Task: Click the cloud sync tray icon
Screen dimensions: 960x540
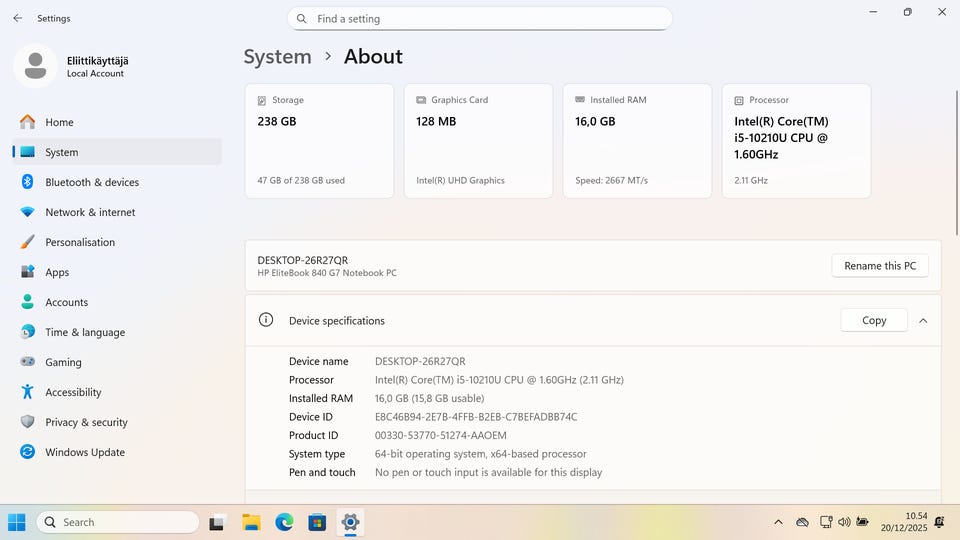Action: click(x=802, y=522)
